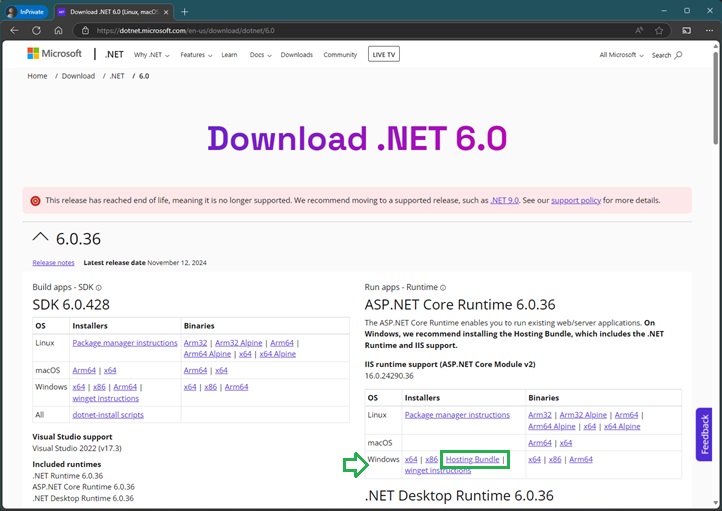Select the text ".NET Desktop Runtime 6.0.36" under Included runtimes
This screenshot has height=511, width=722.
[x=83, y=498]
